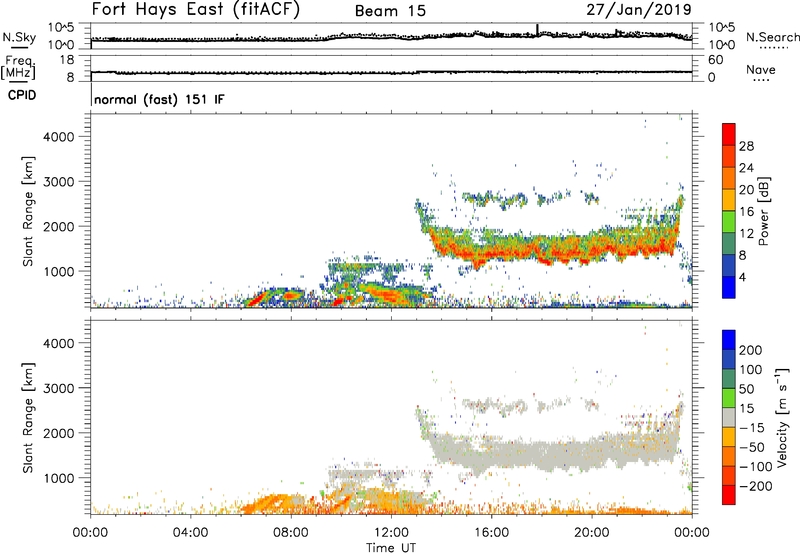Click the "Time UT" axis title
Screen dimensions: 800x554
[x=391, y=548]
